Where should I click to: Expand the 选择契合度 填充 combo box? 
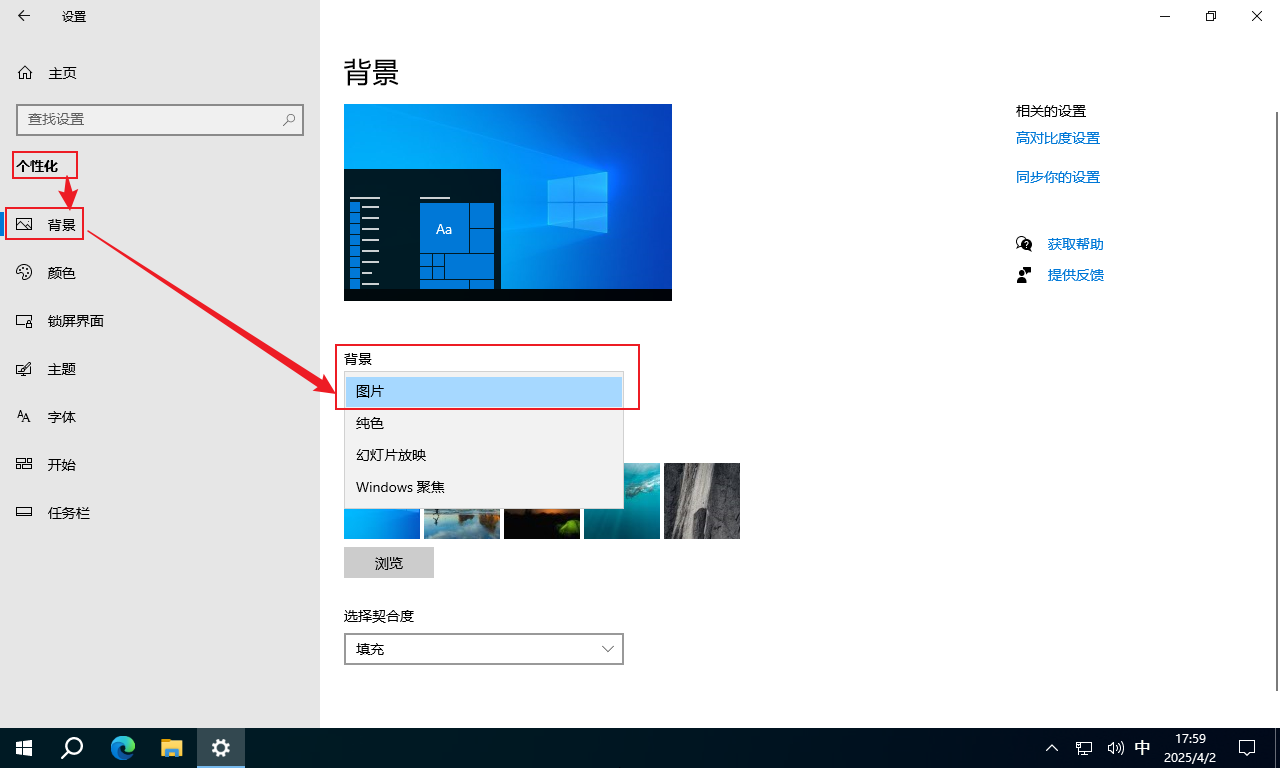pyautogui.click(x=484, y=649)
